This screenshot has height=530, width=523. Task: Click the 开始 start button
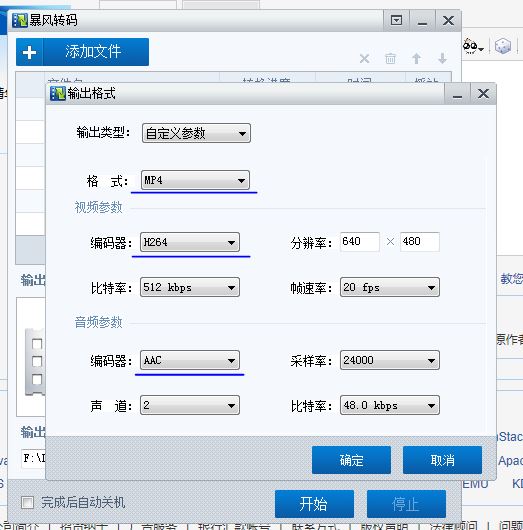(314, 504)
